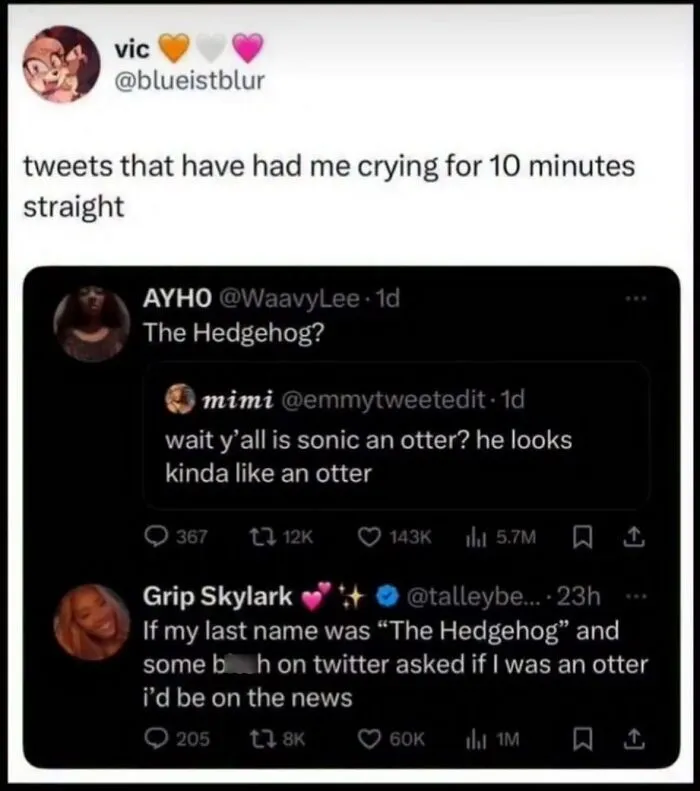
Task: Share AYHO's tweet via share icon
Action: click(x=634, y=537)
